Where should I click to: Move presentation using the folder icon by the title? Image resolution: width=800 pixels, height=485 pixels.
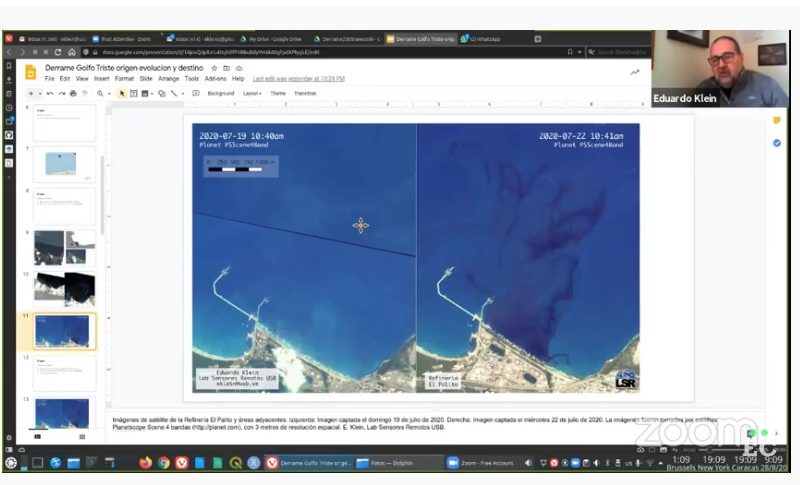[x=226, y=68]
